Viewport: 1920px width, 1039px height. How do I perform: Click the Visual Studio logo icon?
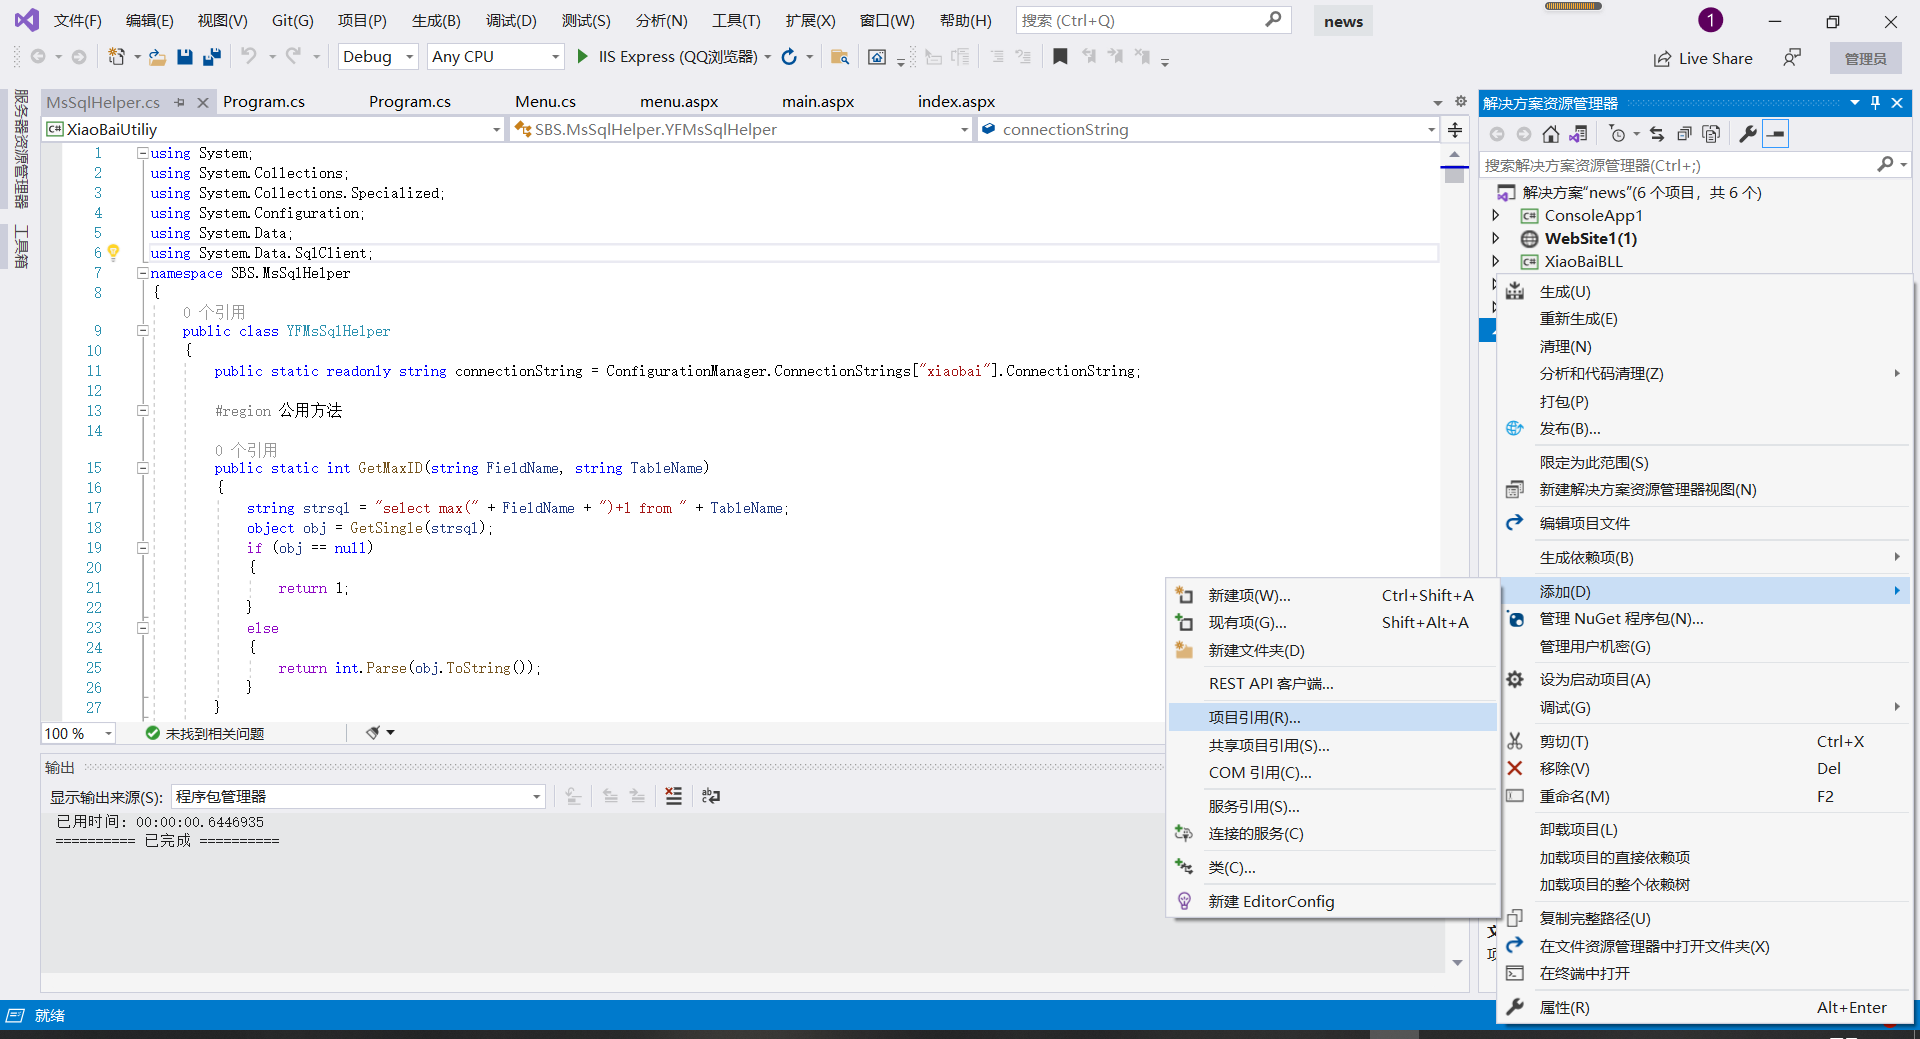26,20
